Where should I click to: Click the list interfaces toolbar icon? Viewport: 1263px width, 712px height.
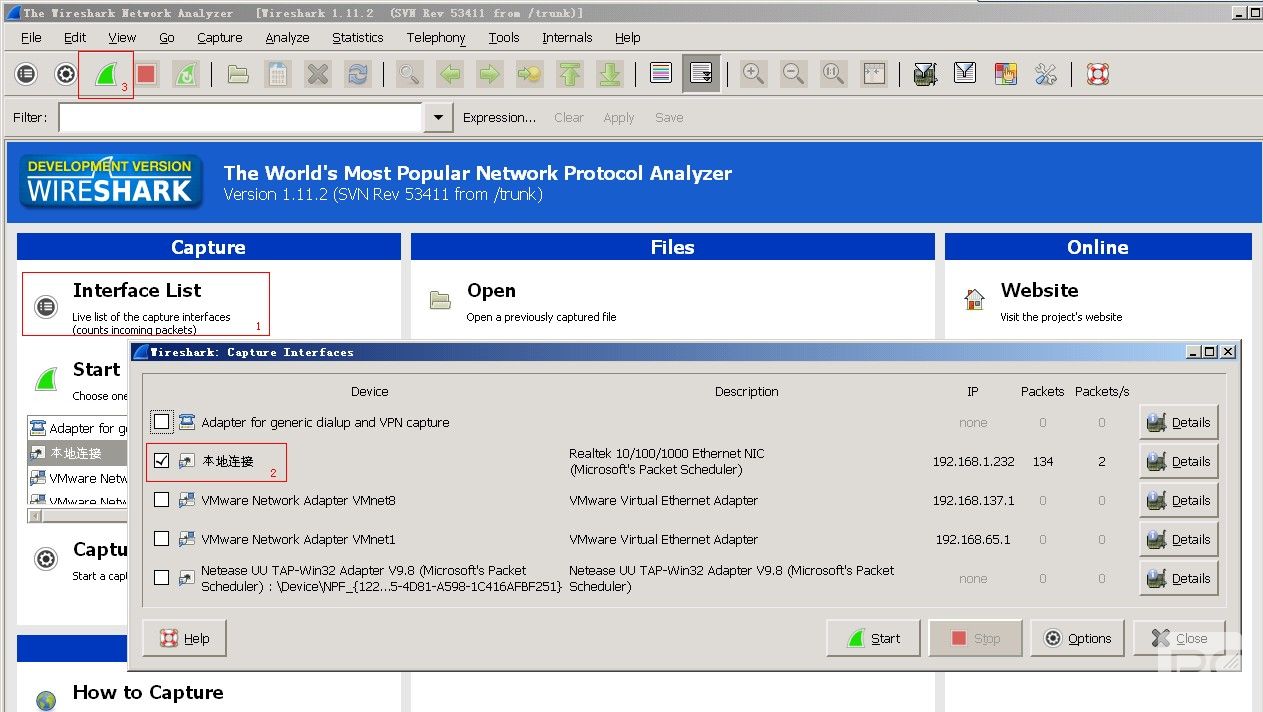[x=26, y=74]
